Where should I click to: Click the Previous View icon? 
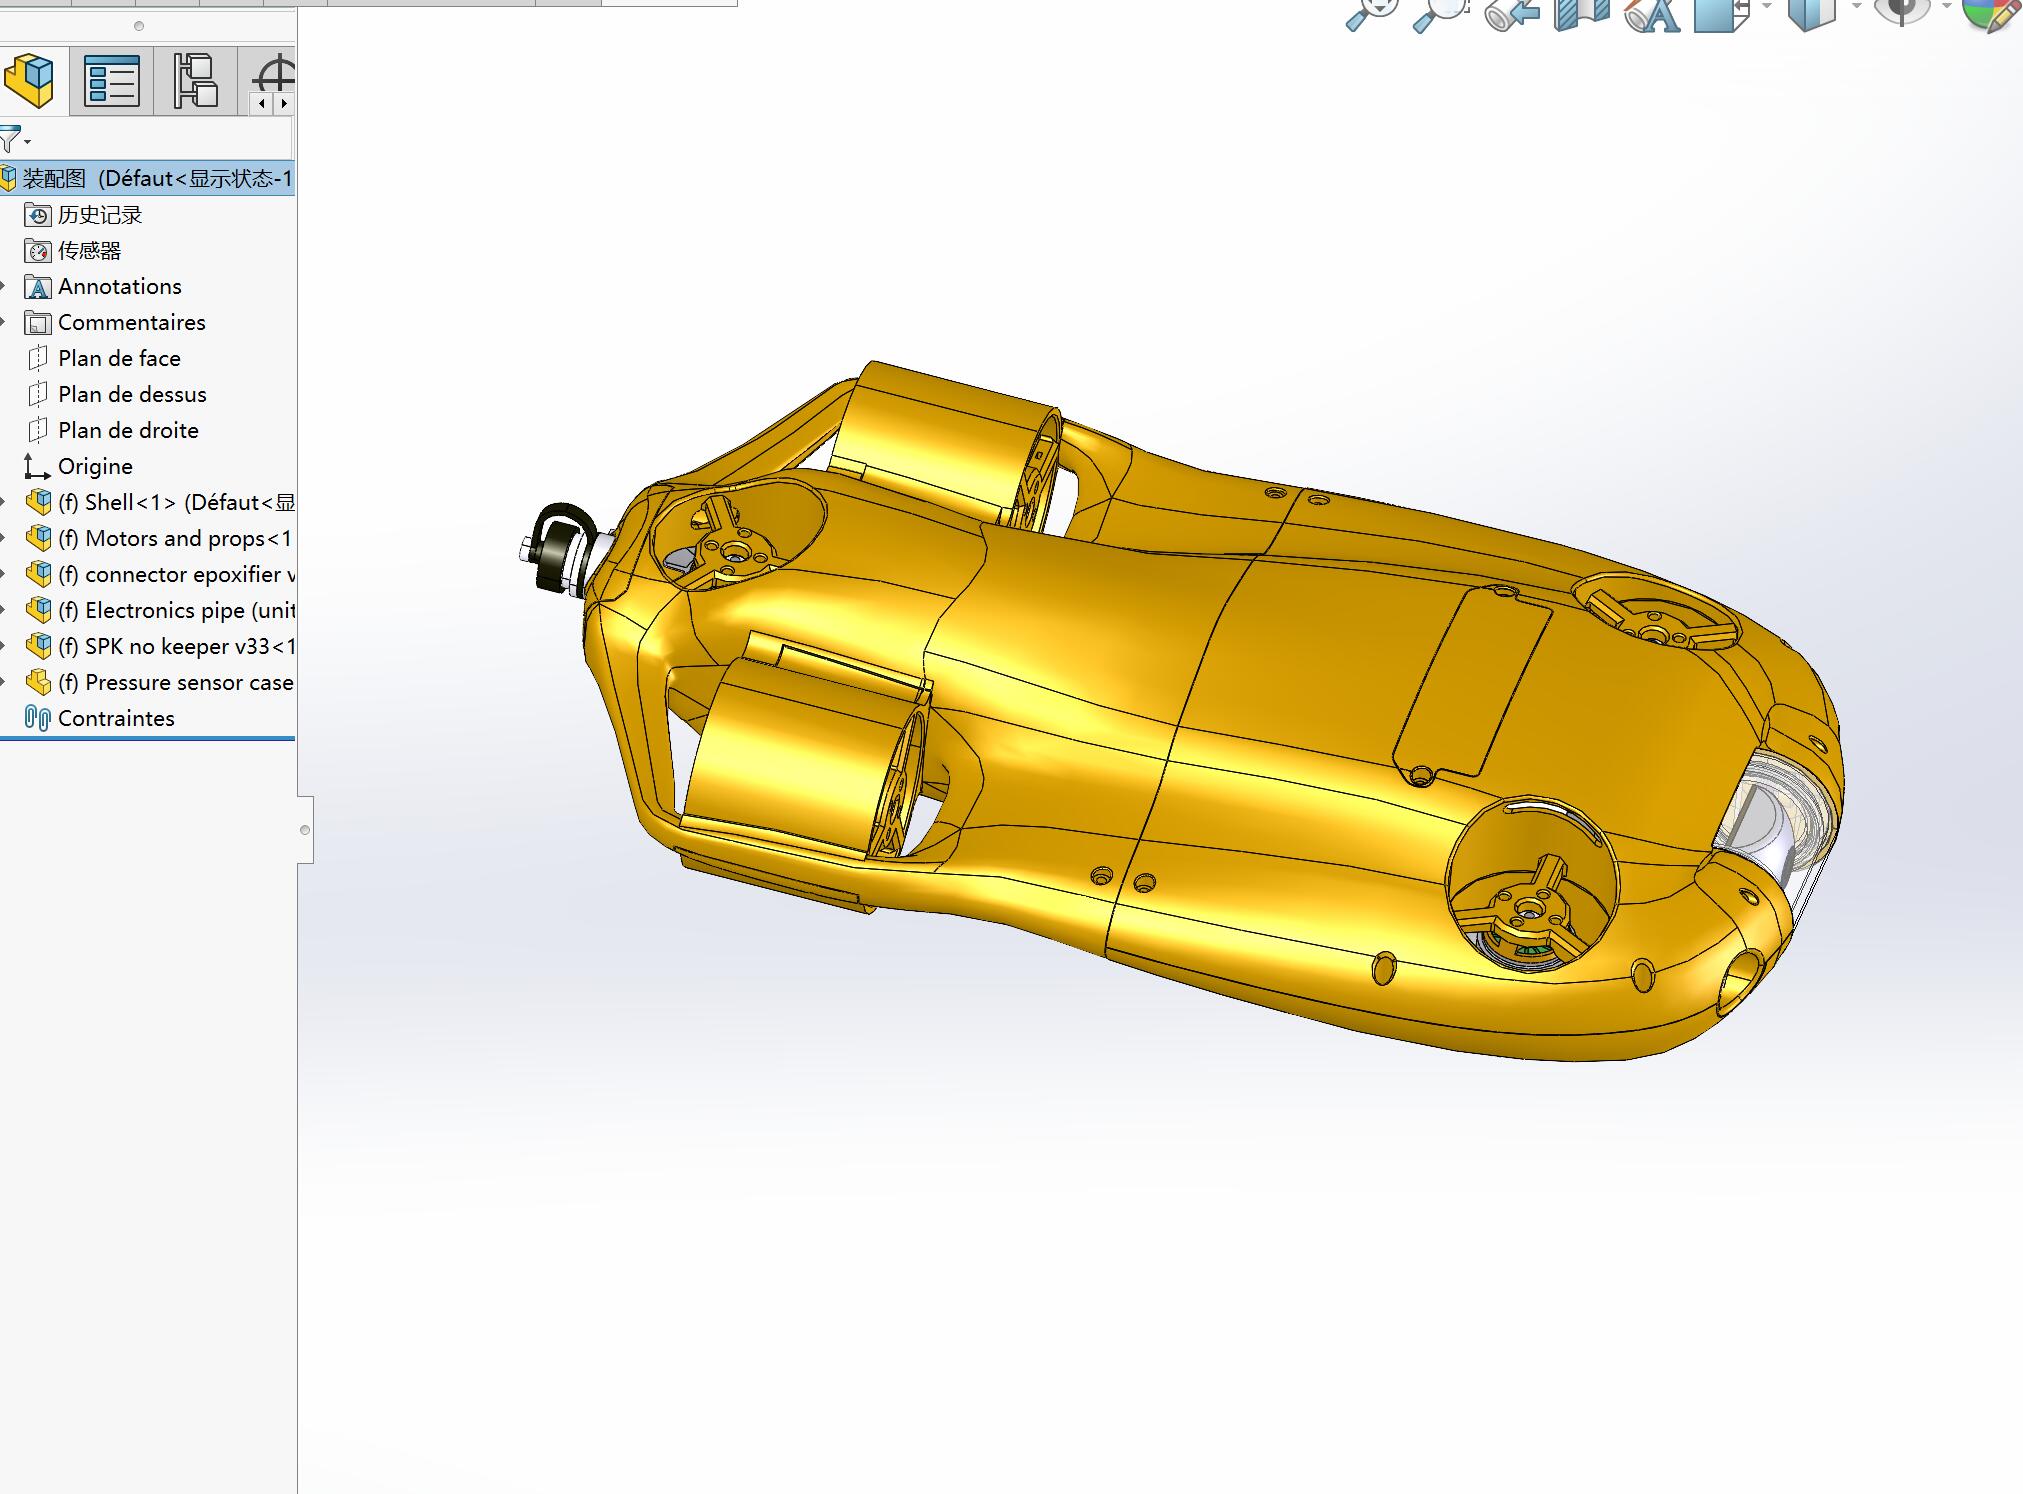[1511, 13]
